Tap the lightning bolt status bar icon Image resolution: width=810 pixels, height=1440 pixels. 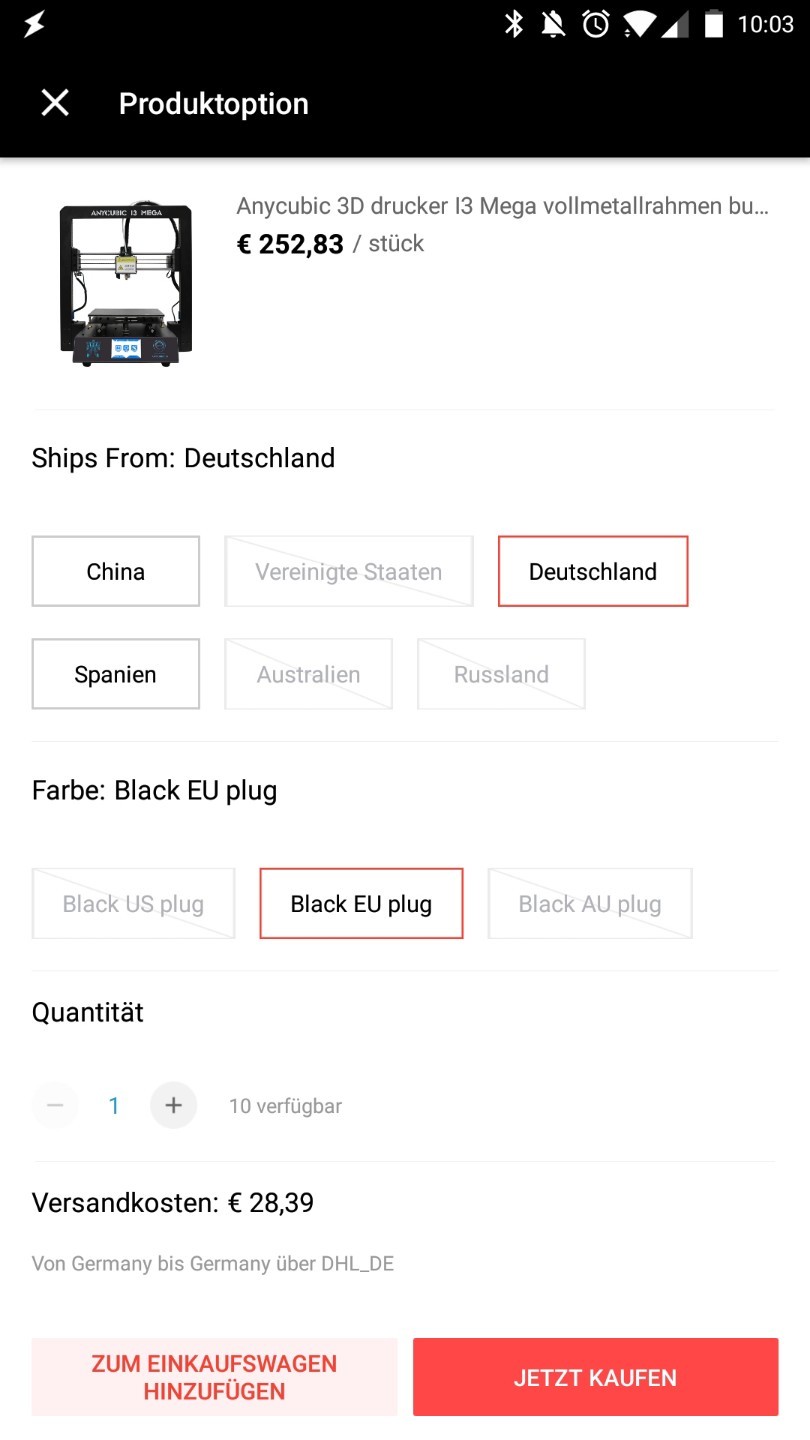pos(34,24)
